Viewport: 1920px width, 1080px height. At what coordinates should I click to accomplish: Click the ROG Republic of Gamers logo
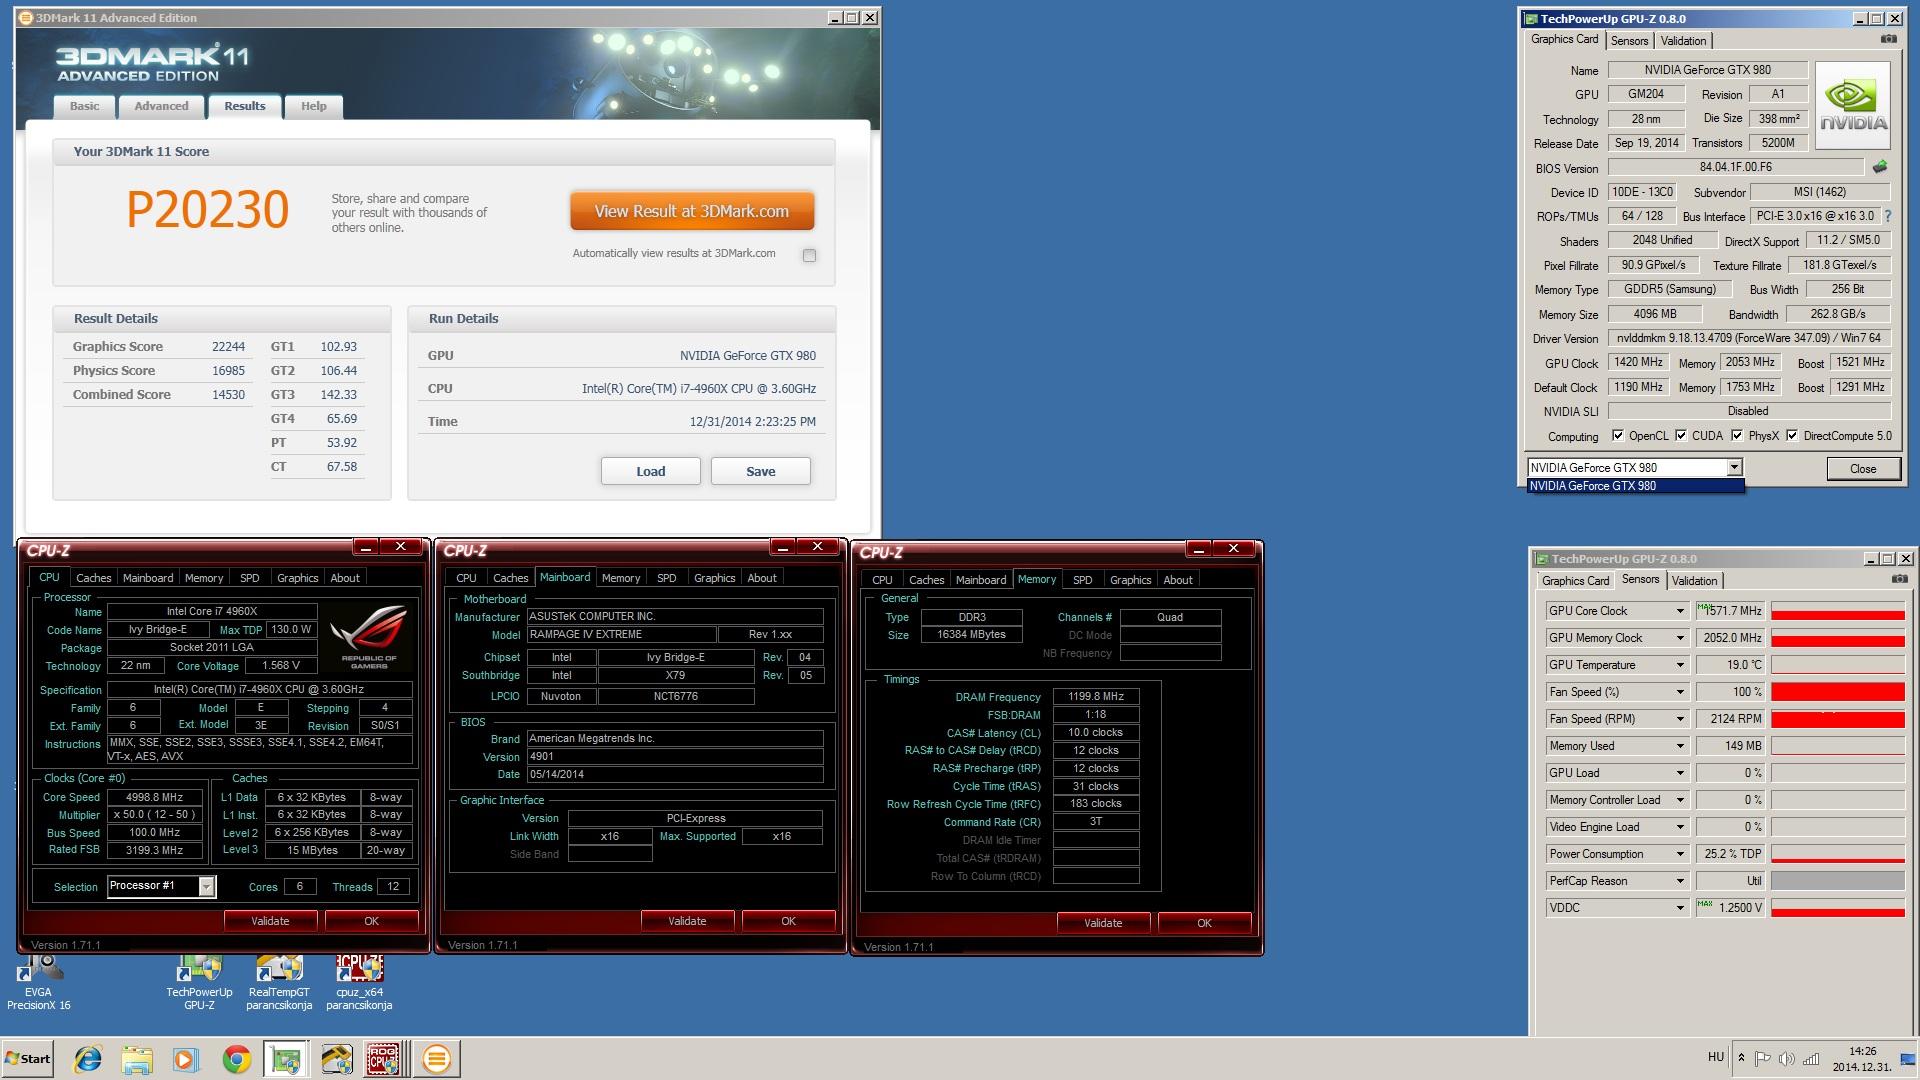(369, 636)
